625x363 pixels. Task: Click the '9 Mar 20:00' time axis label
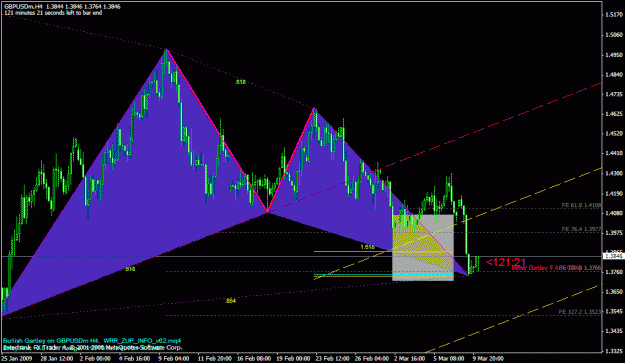[x=488, y=359]
